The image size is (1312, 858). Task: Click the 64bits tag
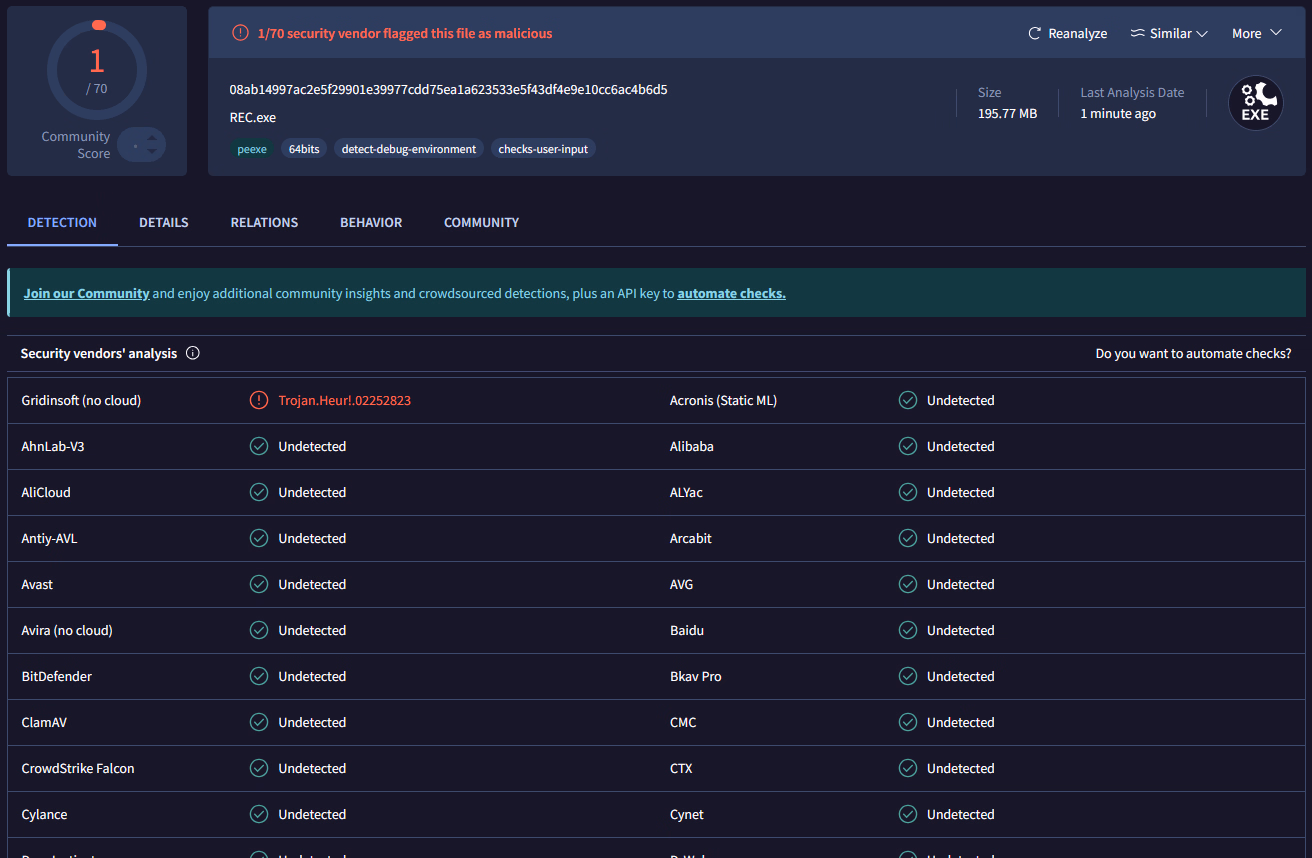click(x=304, y=149)
